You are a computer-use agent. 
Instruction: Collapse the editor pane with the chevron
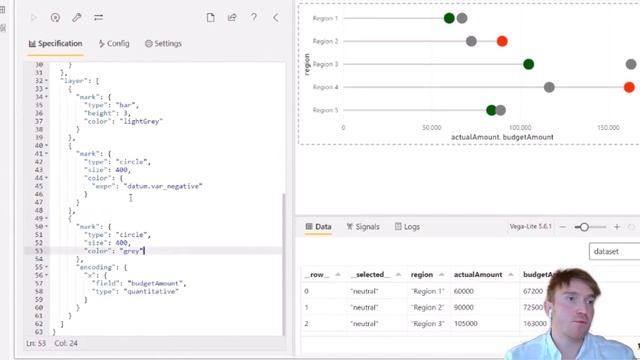[276, 18]
